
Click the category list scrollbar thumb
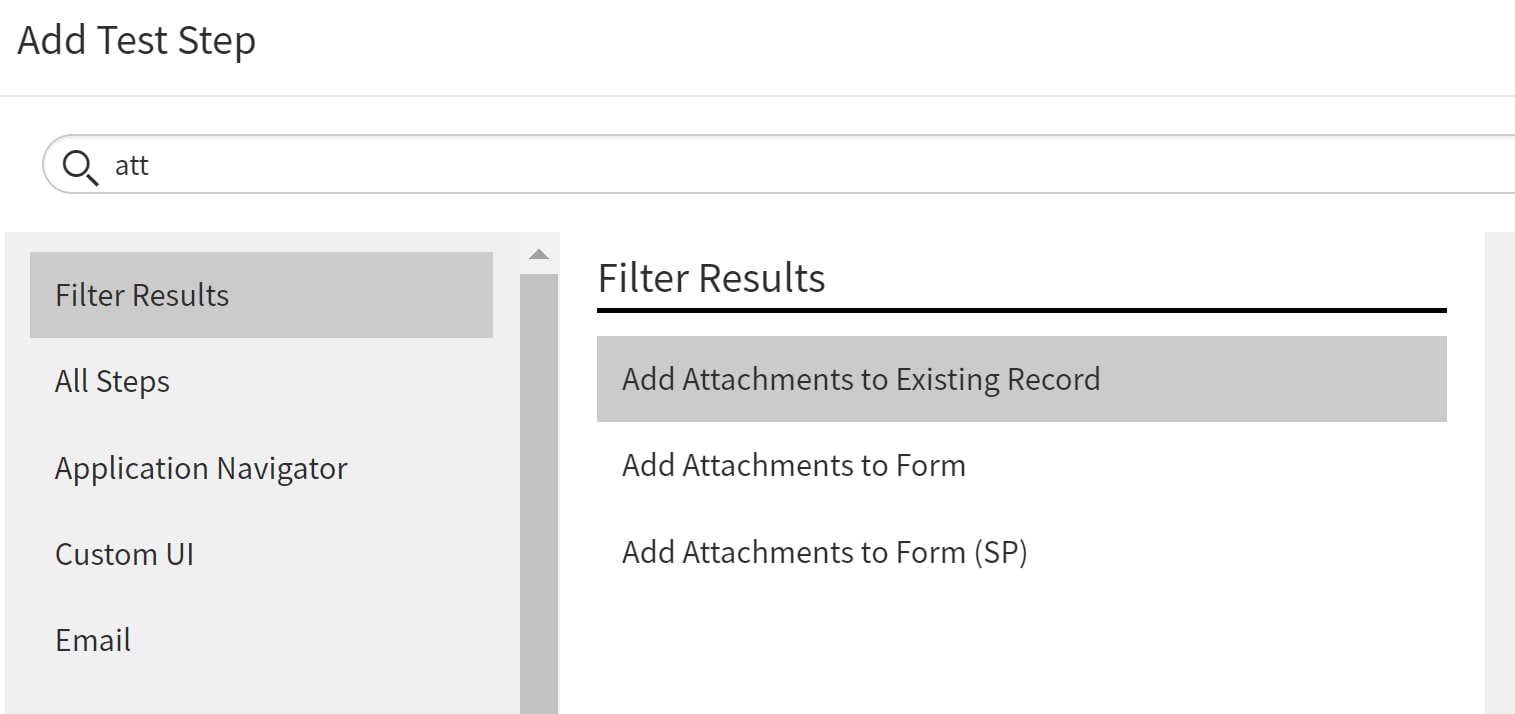pos(539,493)
